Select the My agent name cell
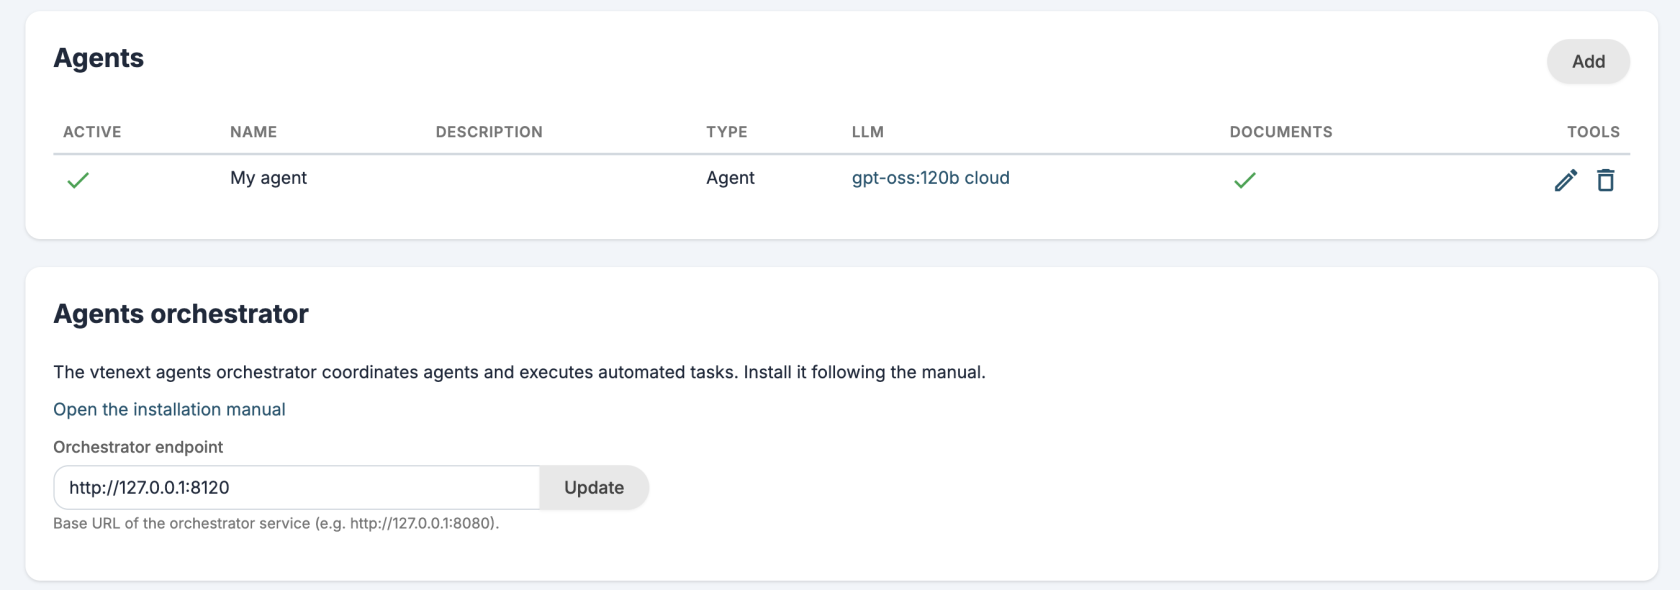Viewport: 1680px width, 590px height. [268, 178]
